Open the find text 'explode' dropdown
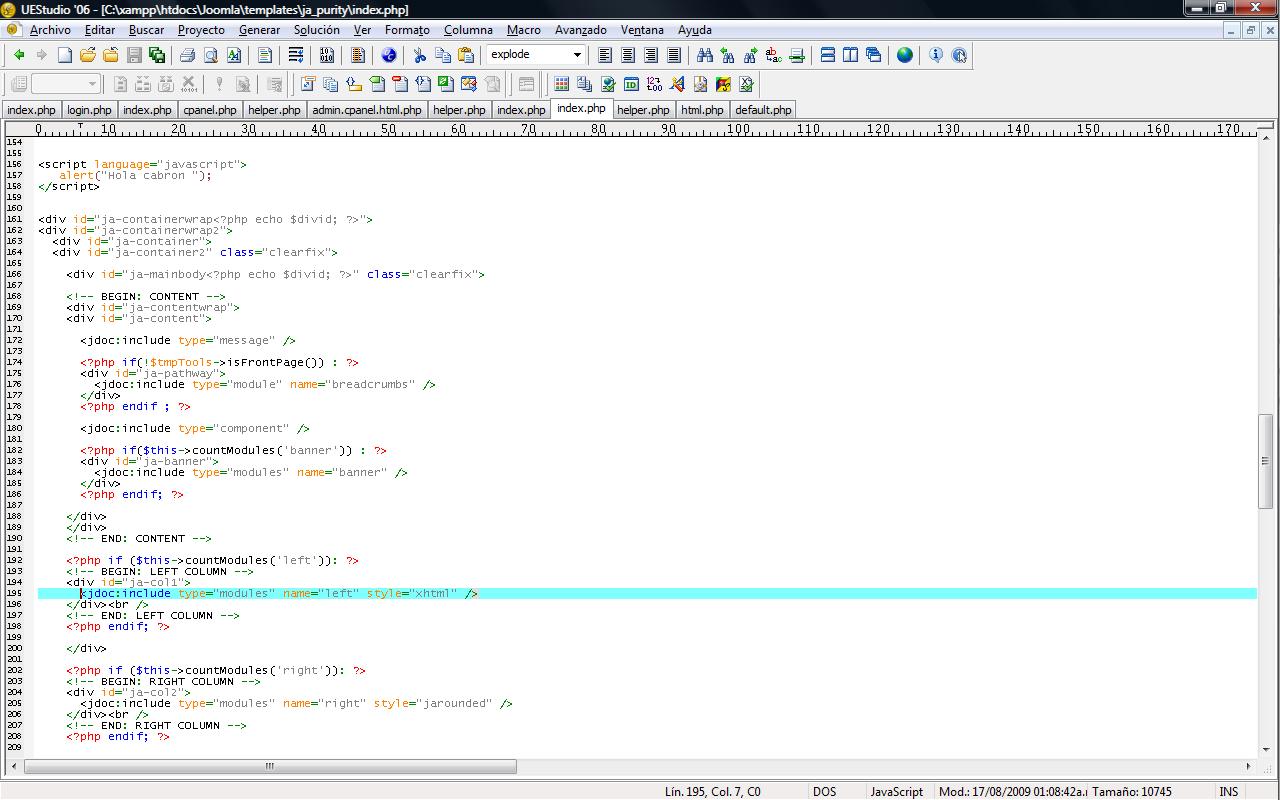The width and height of the screenshot is (1280, 800). pyautogui.click(x=577, y=55)
